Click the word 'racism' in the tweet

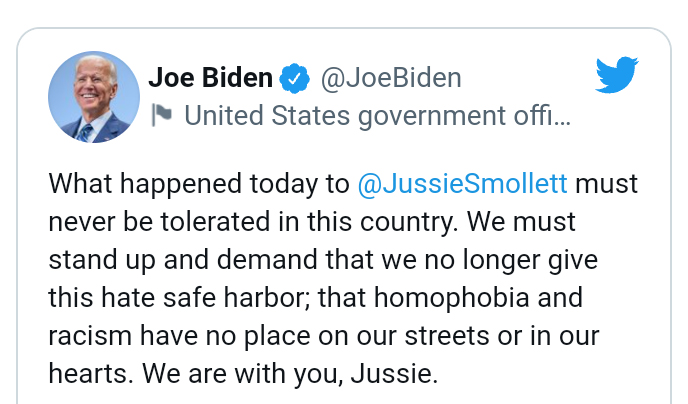(x=90, y=336)
